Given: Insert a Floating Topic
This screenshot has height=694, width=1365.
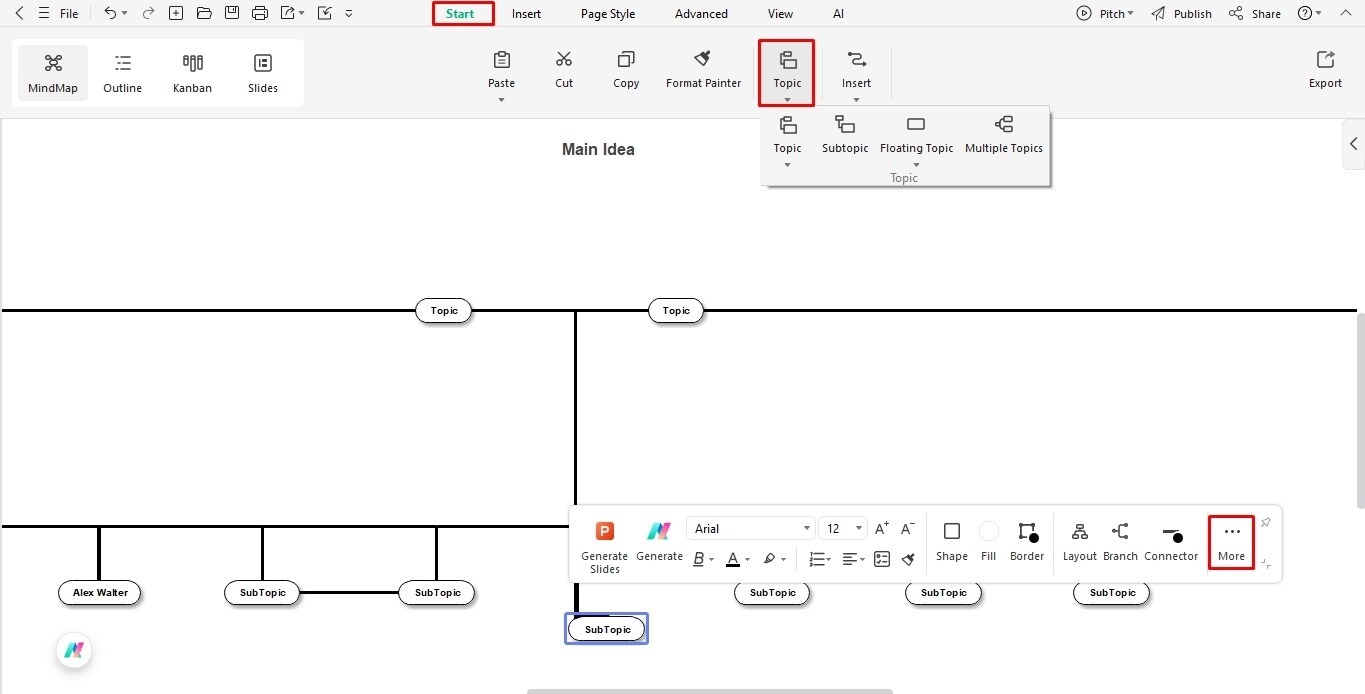Looking at the screenshot, I should click(916, 130).
